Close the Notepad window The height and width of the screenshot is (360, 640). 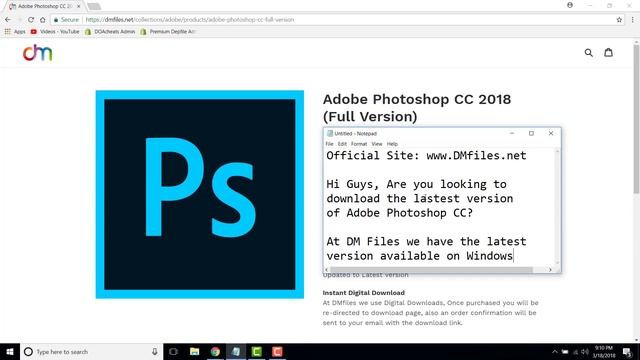pyautogui.click(x=551, y=133)
